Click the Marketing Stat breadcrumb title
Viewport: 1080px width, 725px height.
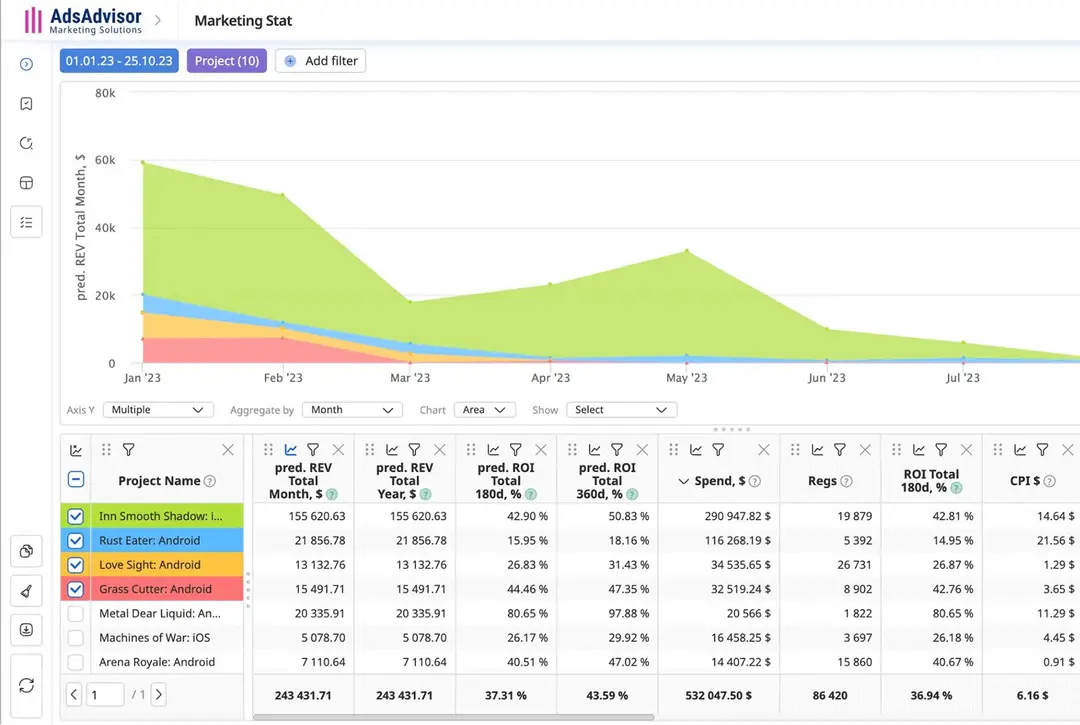tap(243, 21)
